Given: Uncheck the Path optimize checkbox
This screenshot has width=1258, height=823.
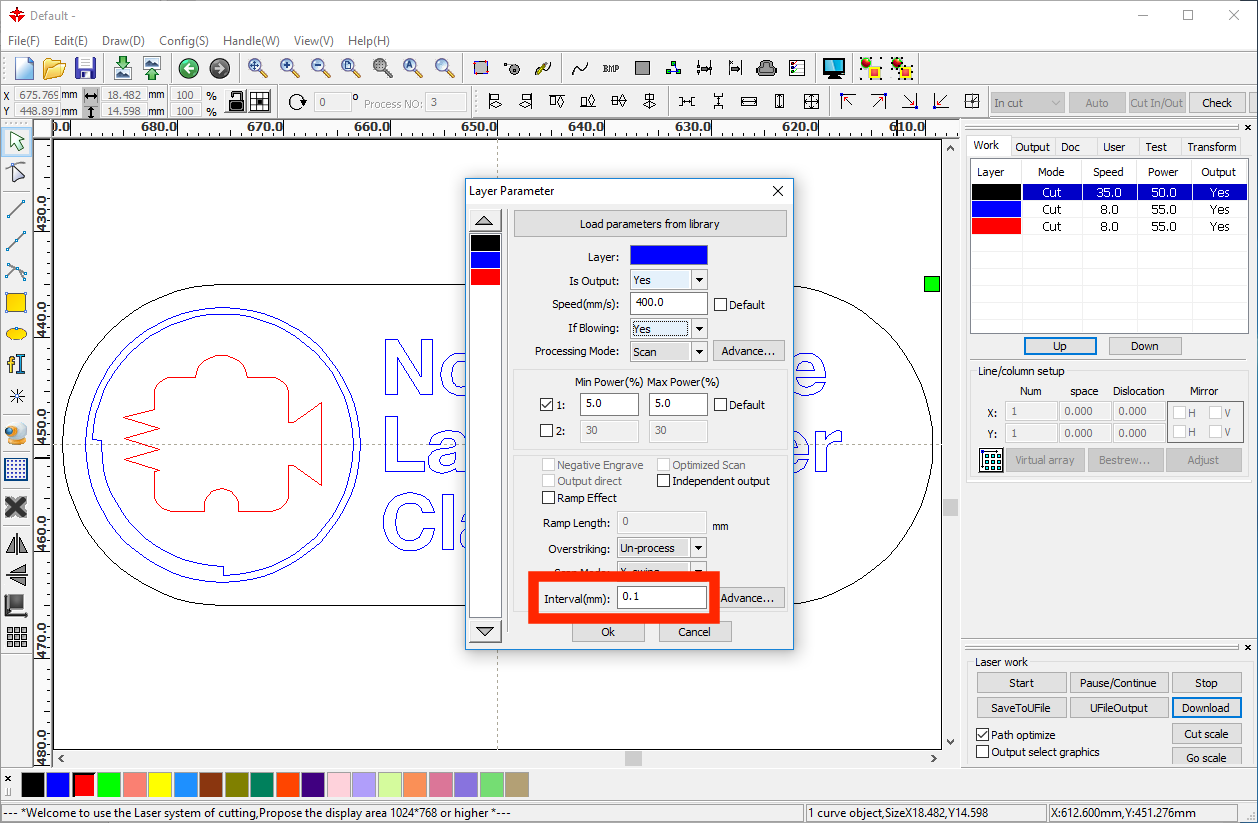Looking at the screenshot, I should click(x=982, y=735).
